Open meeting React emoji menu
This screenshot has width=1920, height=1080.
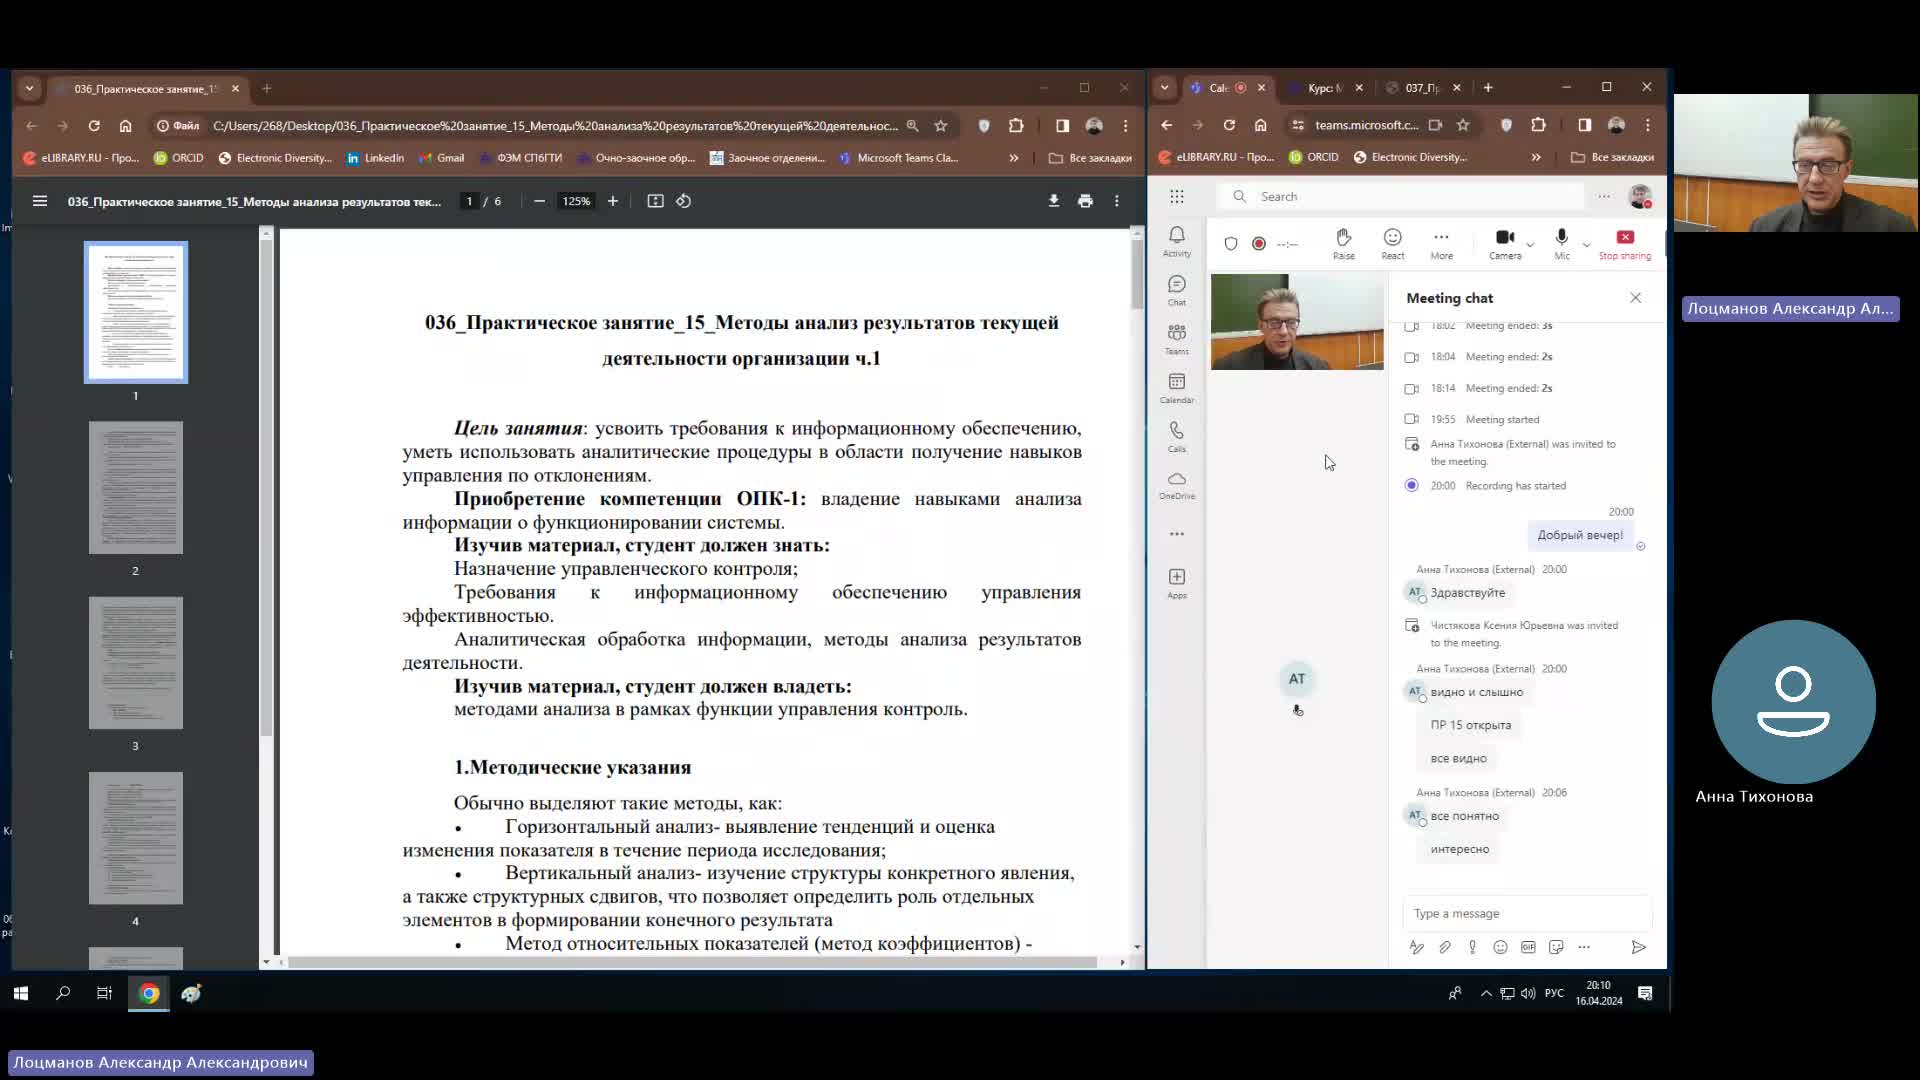[1393, 243]
